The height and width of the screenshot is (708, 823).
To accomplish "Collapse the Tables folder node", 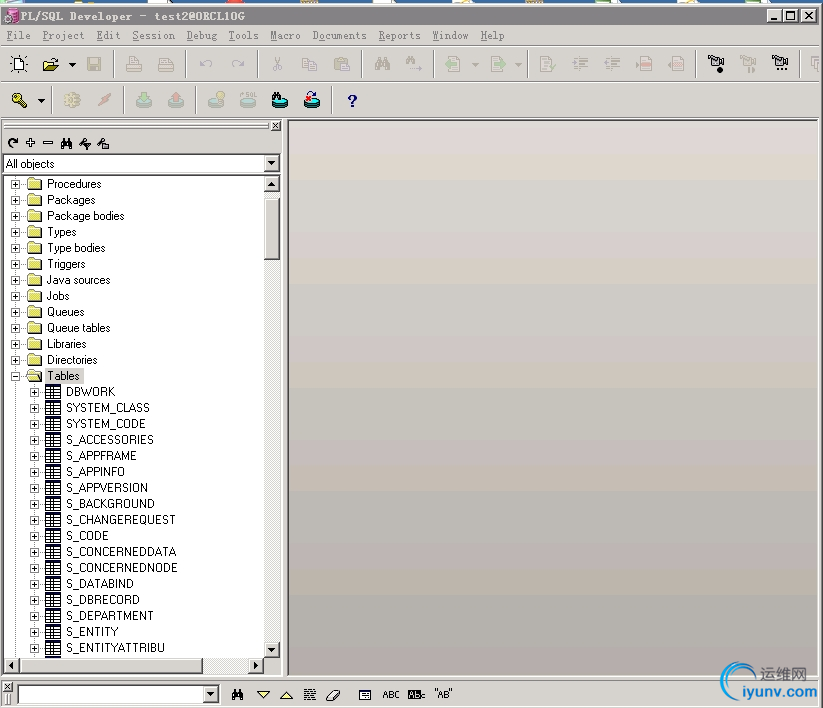I will [15, 376].
